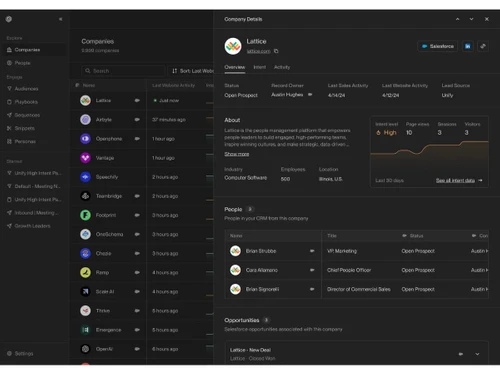Switch to the Intent tab
Screen dimensions: 500x375
(x=260, y=67)
